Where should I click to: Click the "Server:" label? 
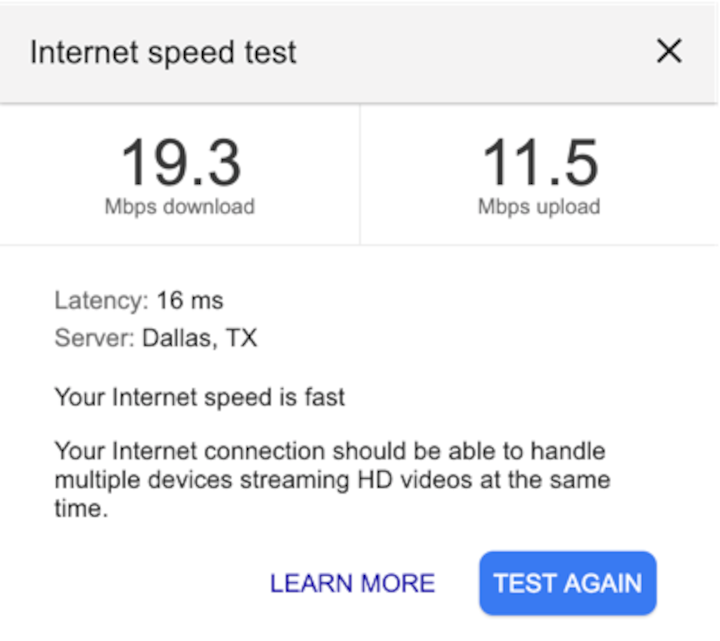click(94, 338)
